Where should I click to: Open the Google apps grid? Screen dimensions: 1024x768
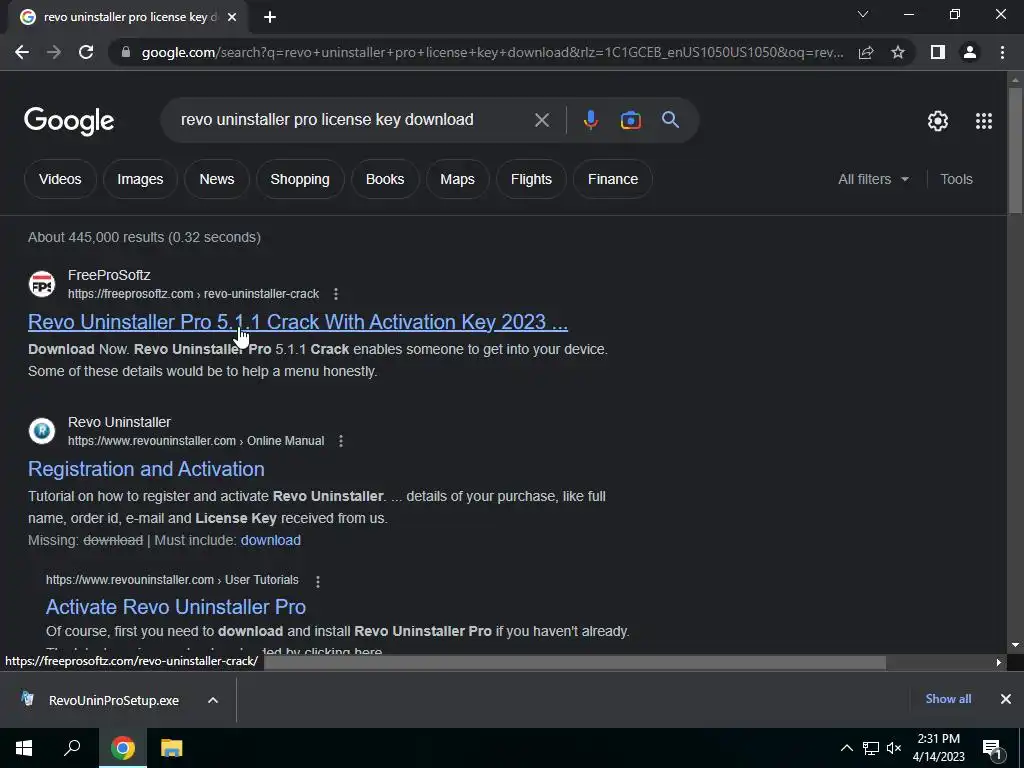pyautogui.click(x=984, y=121)
